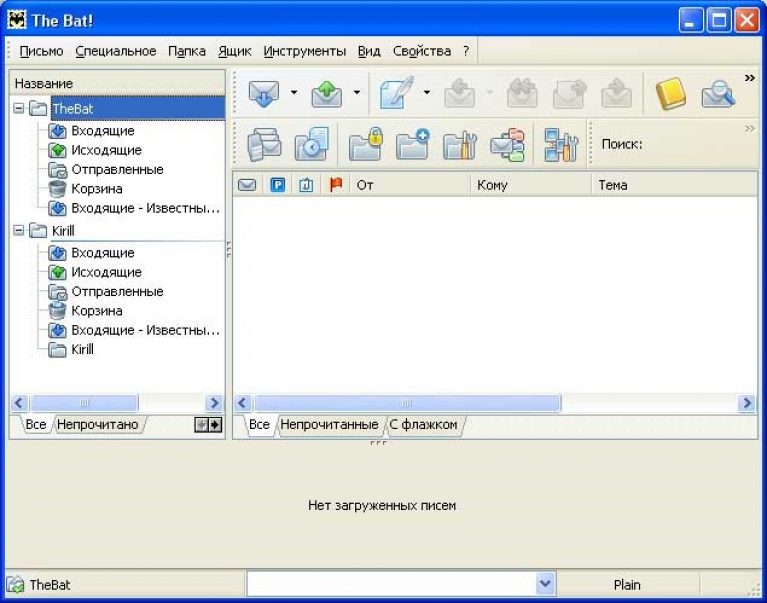This screenshot has height=603, width=767.
Task: Click the search messages magnifier icon
Action: tap(717, 94)
